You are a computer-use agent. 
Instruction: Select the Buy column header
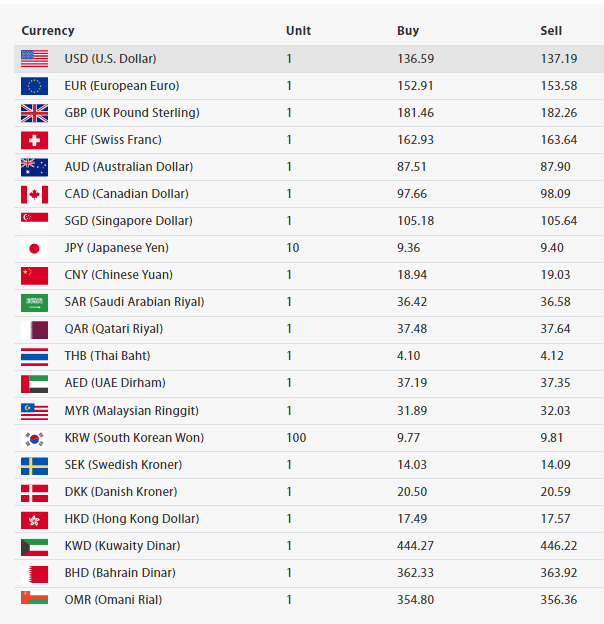pyautogui.click(x=408, y=31)
